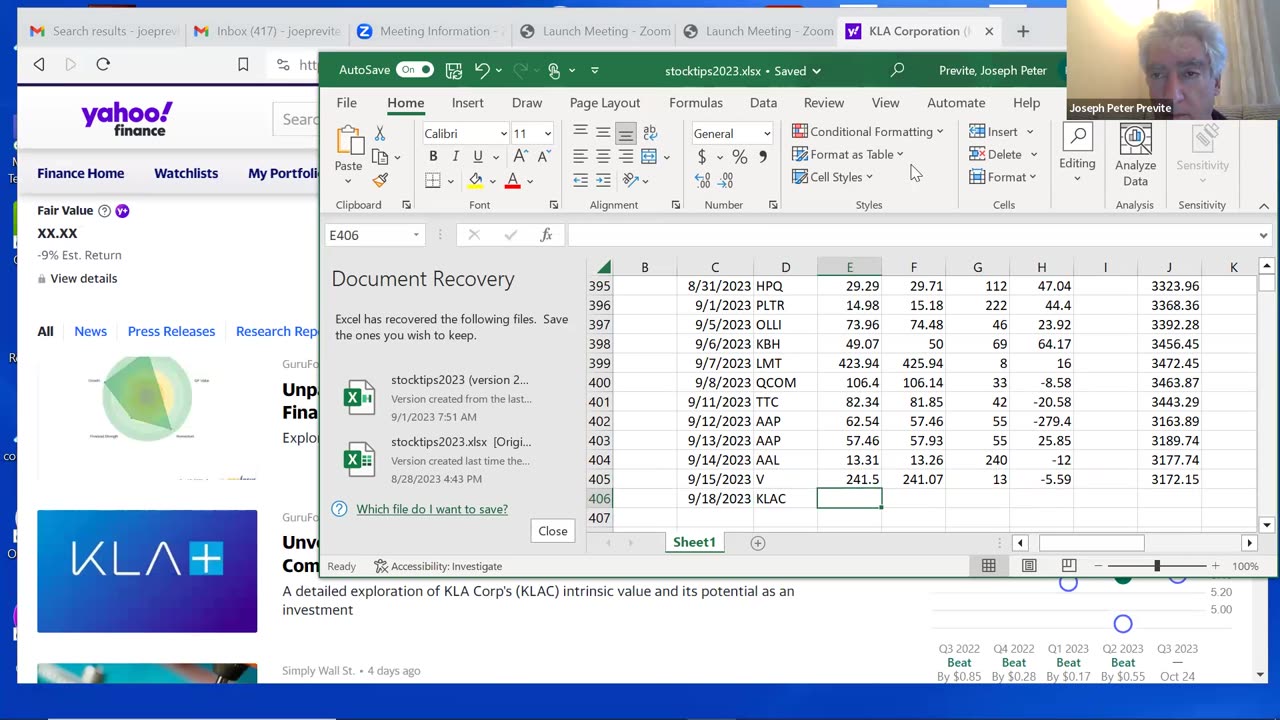Viewport: 1280px width, 720px height.
Task: Switch to the Page Layout ribbon tab
Action: point(605,103)
